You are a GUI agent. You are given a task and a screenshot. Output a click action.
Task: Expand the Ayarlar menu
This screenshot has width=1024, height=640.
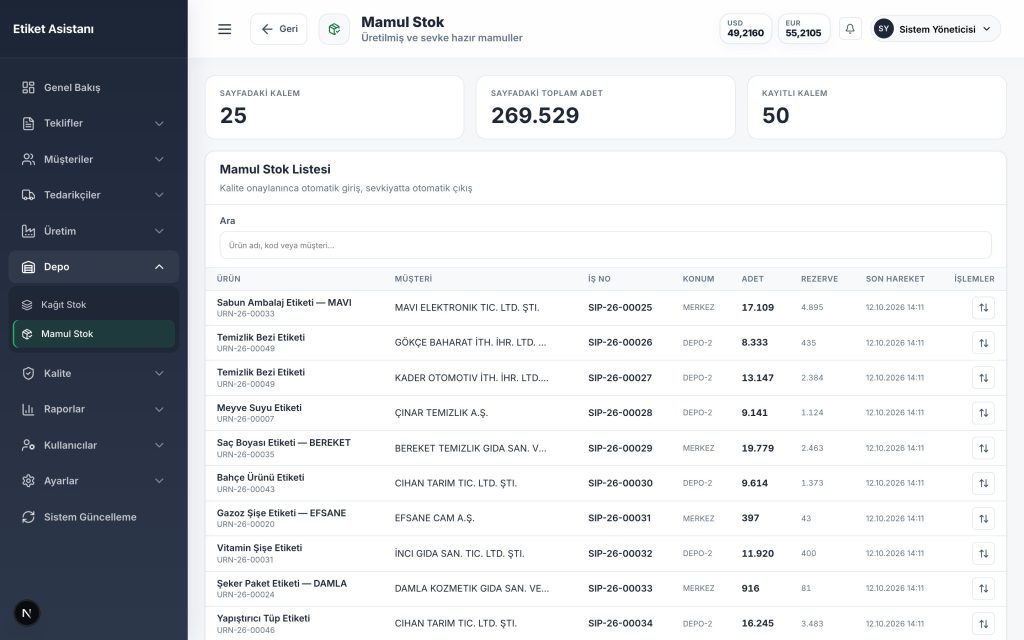pyautogui.click(x=94, y=481)
